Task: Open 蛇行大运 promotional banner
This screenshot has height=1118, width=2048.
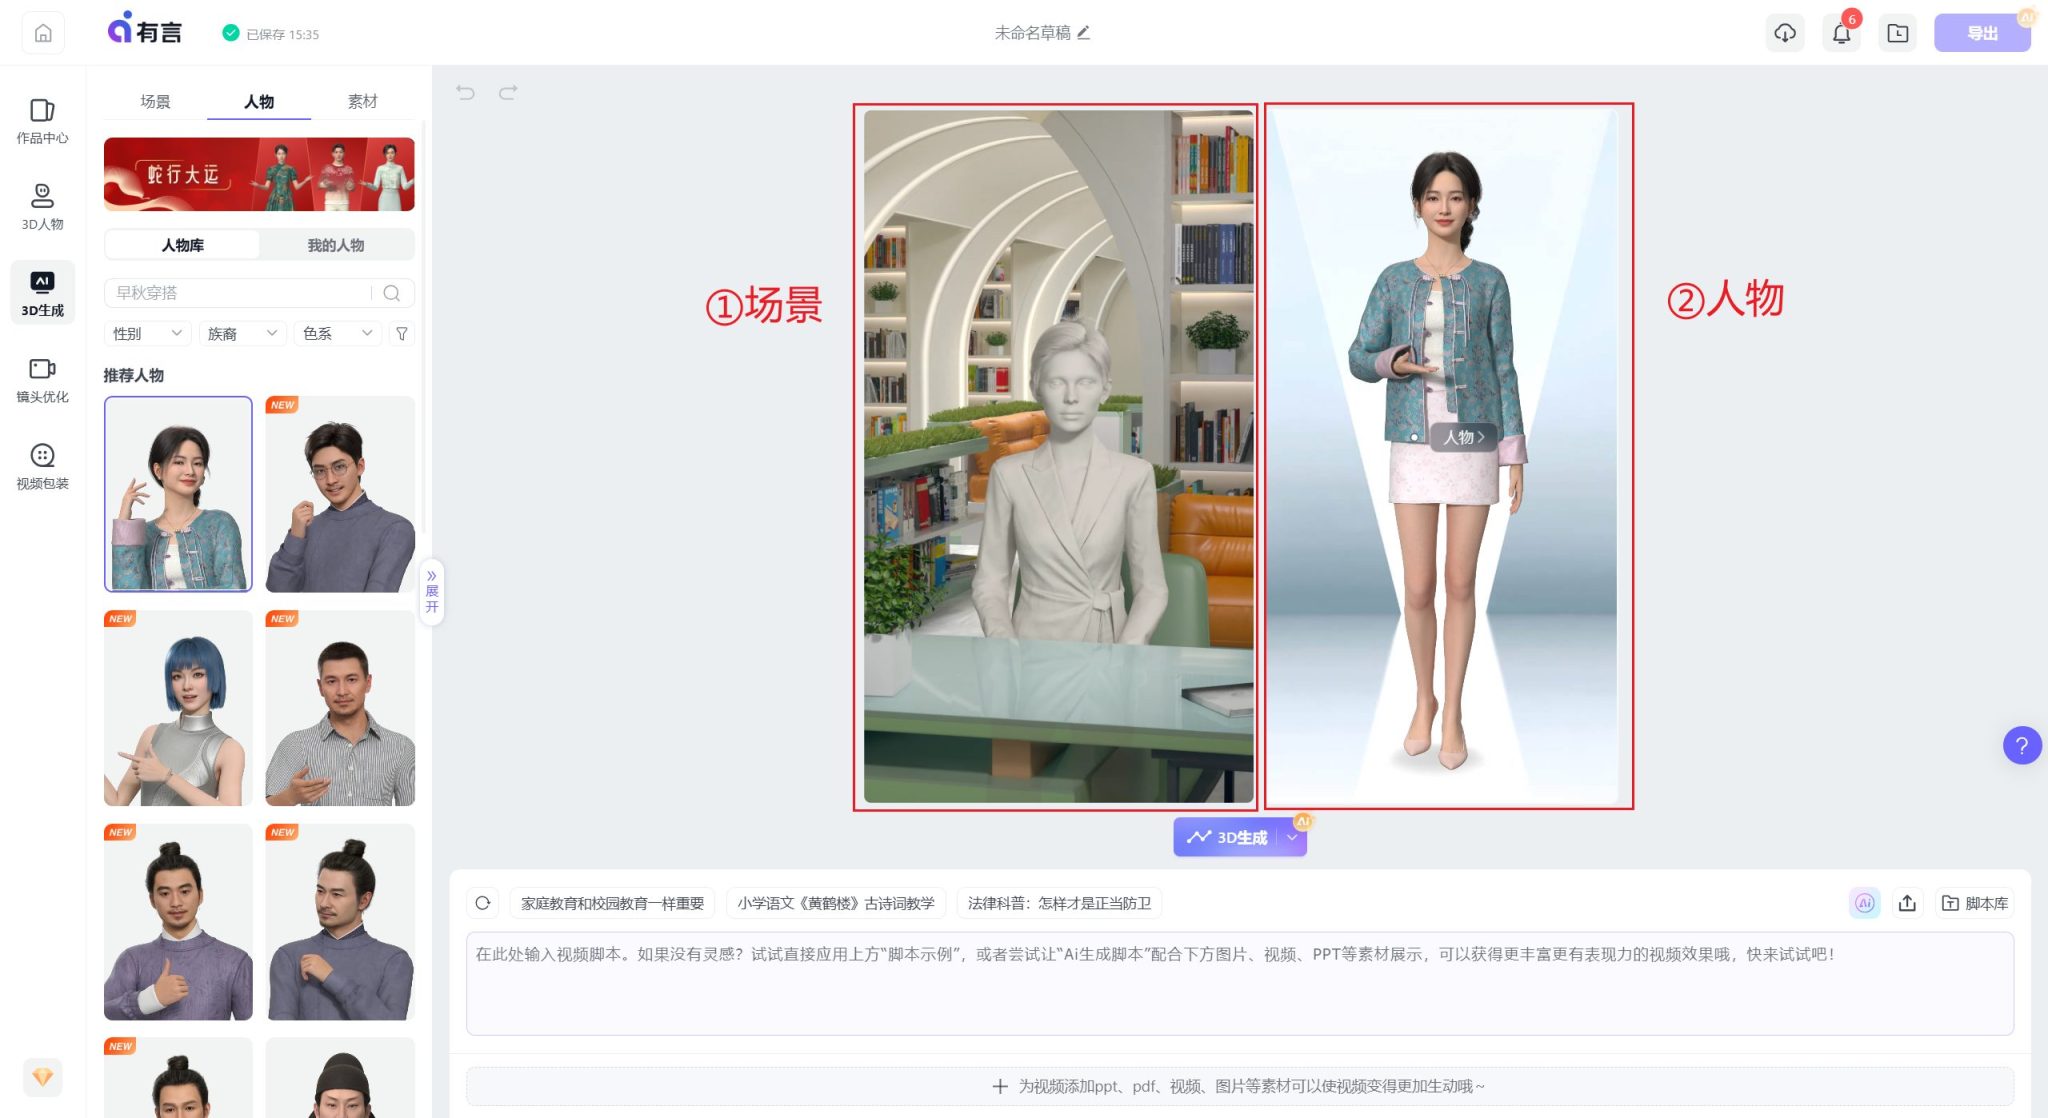Action: (259, 174)
